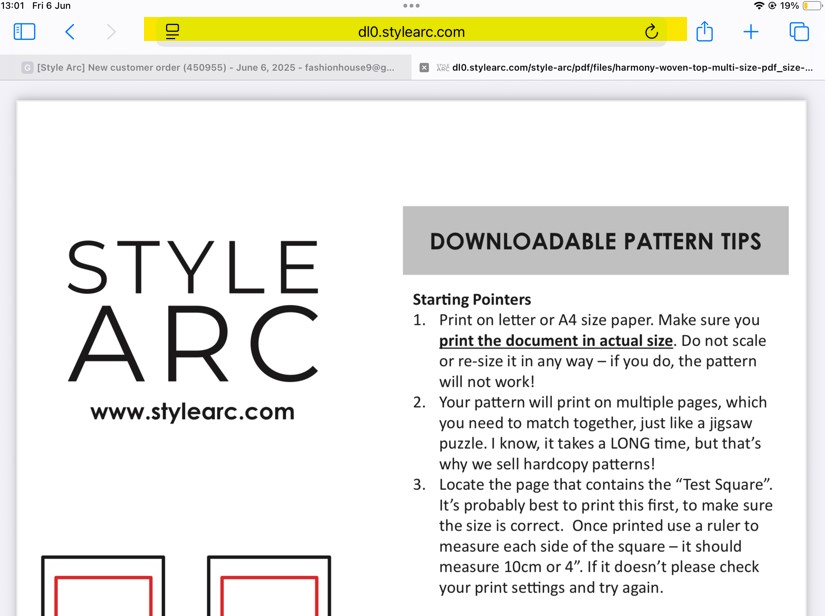Open the Share sheet
825x616 pixels.
coord(705,31)
